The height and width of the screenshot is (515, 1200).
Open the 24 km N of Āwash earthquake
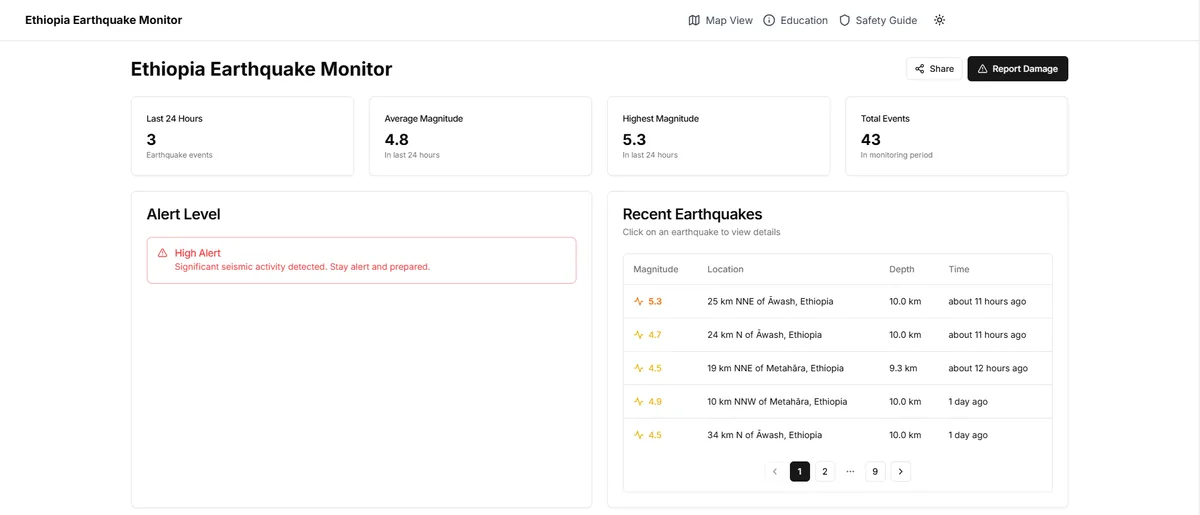(838, 335)
